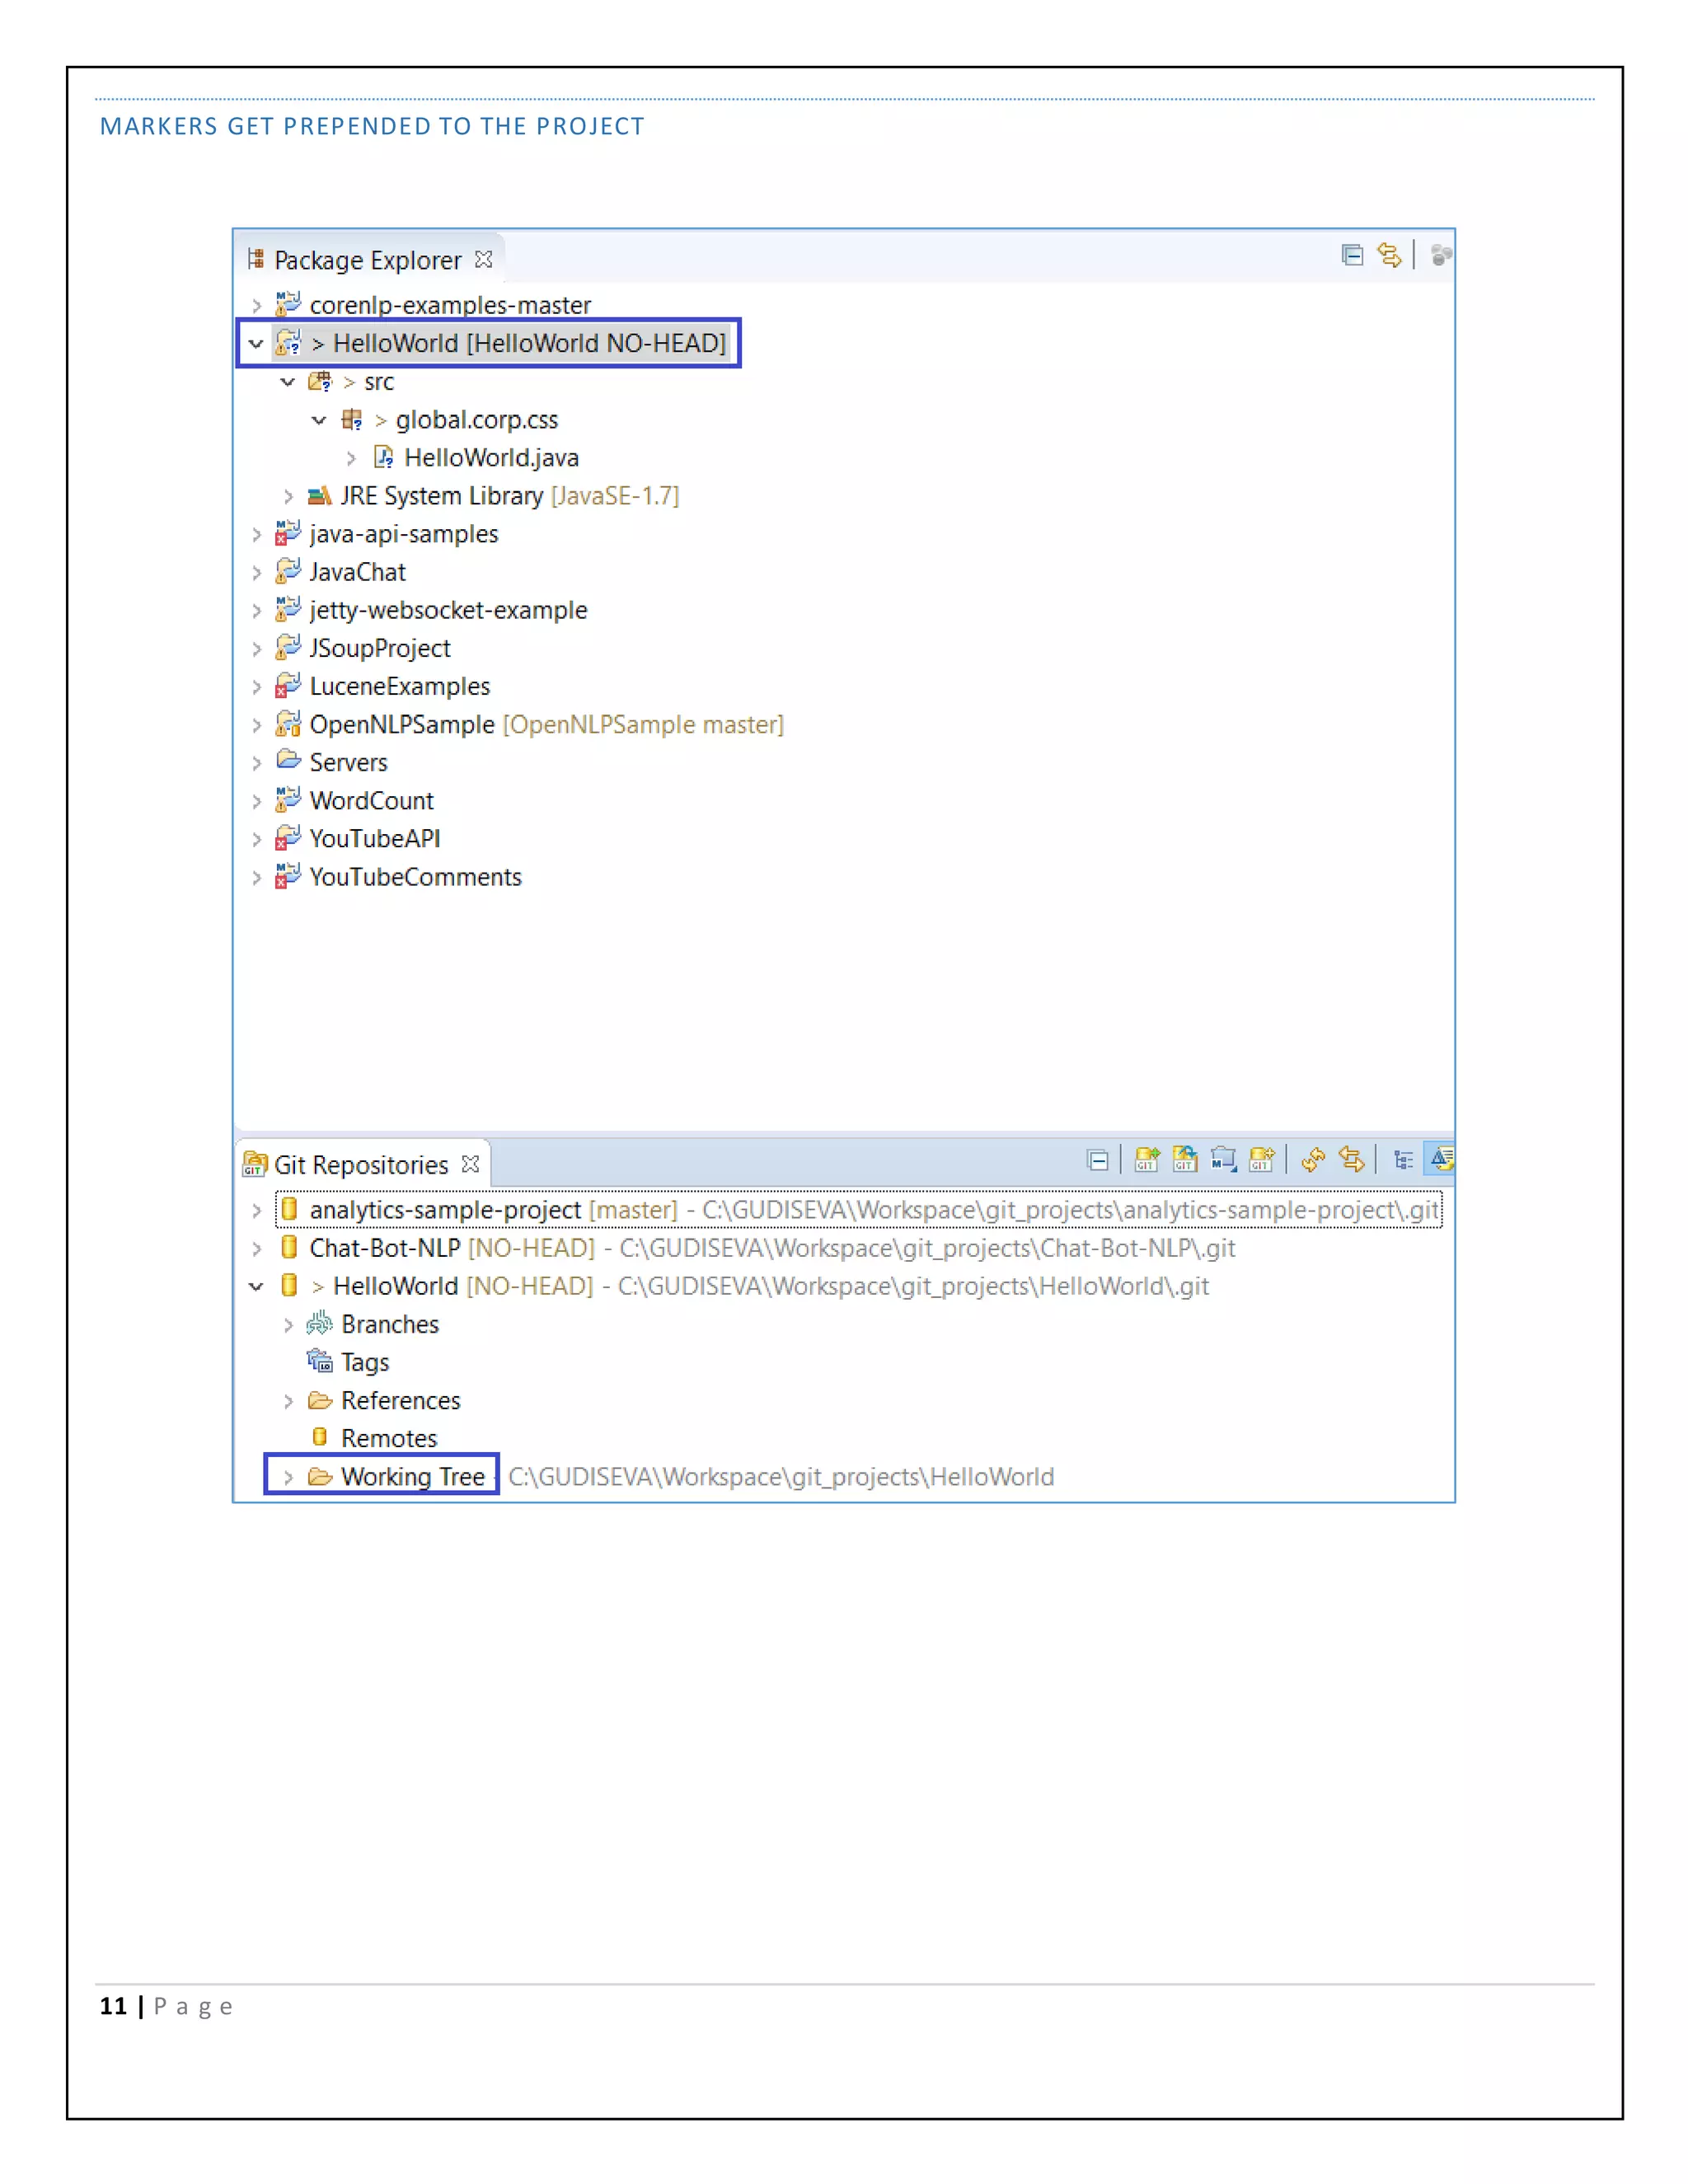Screen dimensions: 1688x2184
Task: Click Collapse All in Package Explorer toolbar
Action: click(1352, 256)
